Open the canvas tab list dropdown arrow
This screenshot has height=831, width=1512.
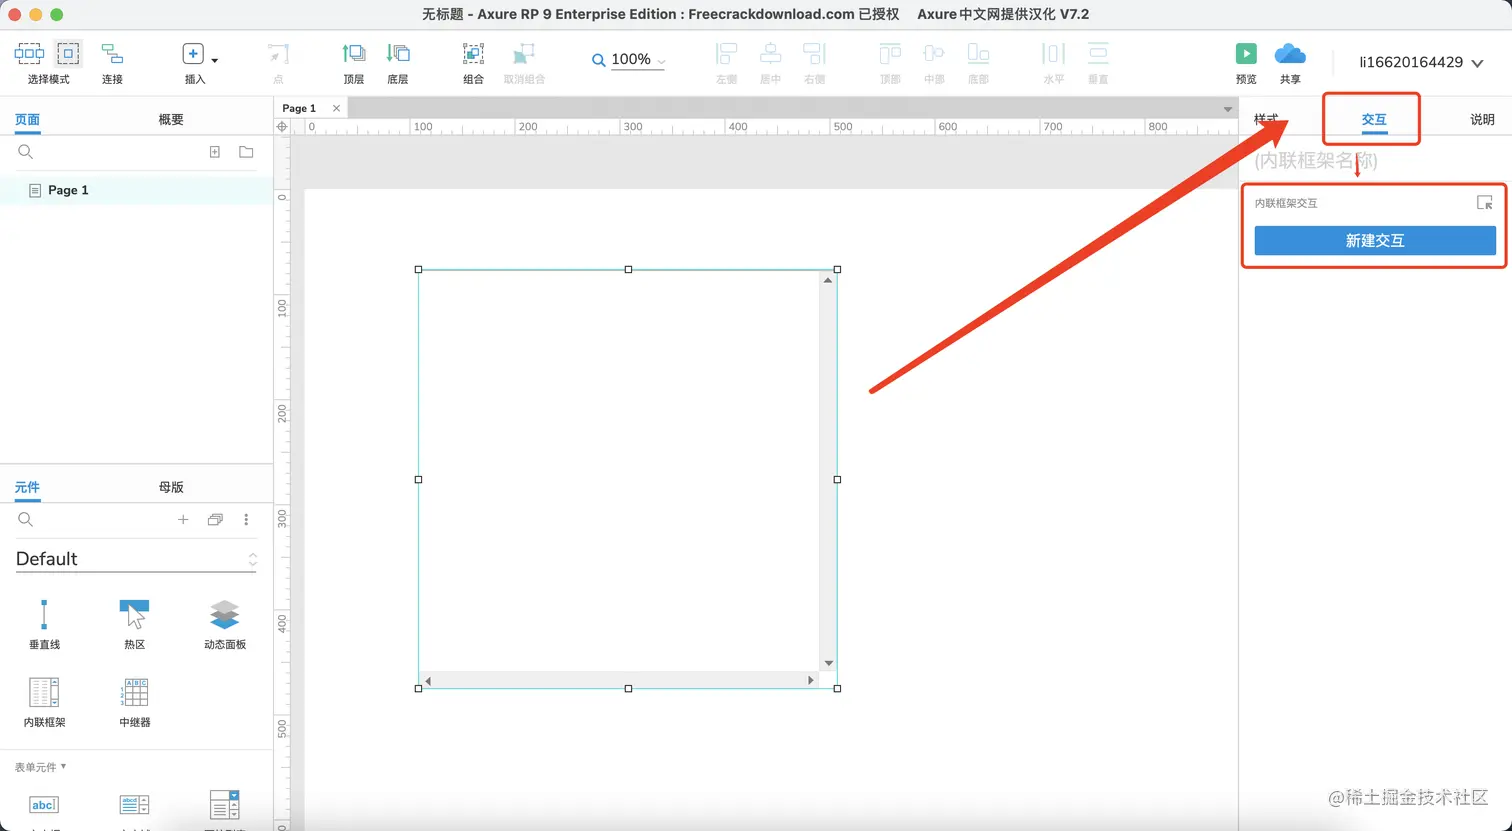[x=1228, y=109]
